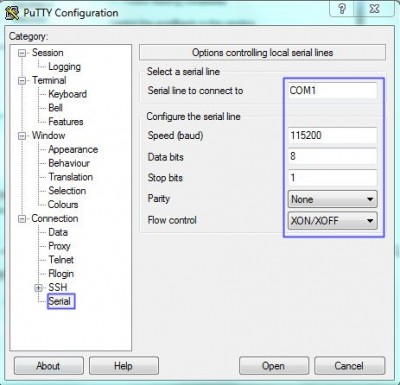This screenshot has width=400, height=385.
Task: Select the Terminal category
Action: 49,80
